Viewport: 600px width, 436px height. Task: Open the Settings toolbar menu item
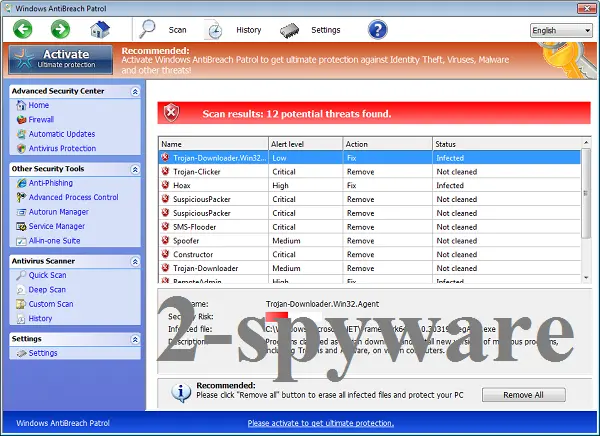[x=326, y=30]
